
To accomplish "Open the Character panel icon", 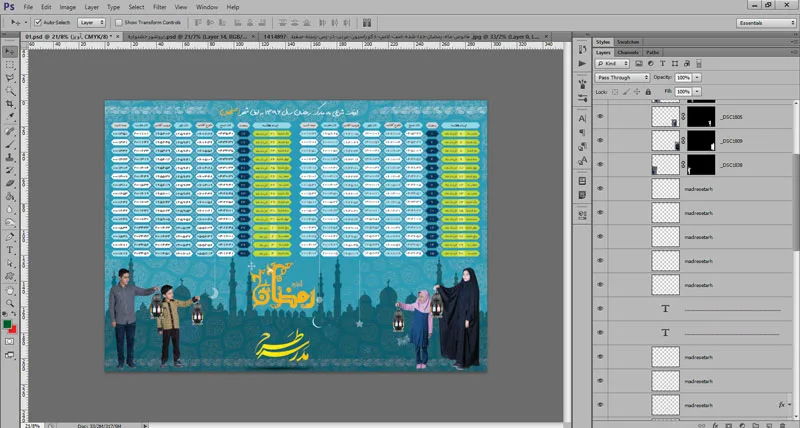I will pos(582,118).
